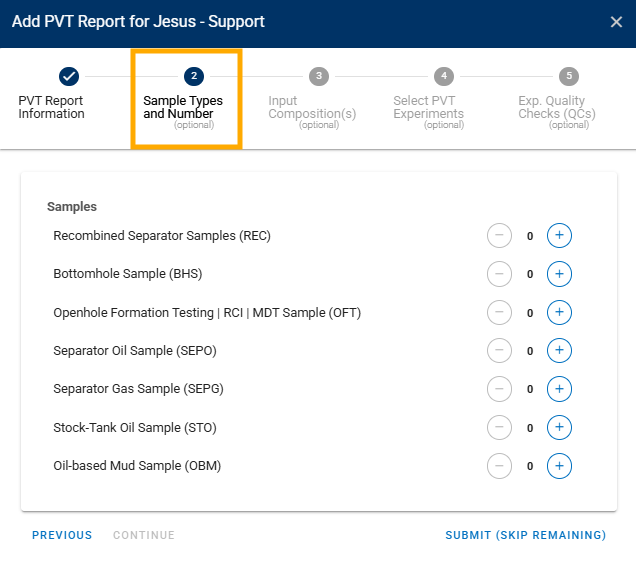Click the PREVIOUS button

pyautogui.click(x=62, y=535)
